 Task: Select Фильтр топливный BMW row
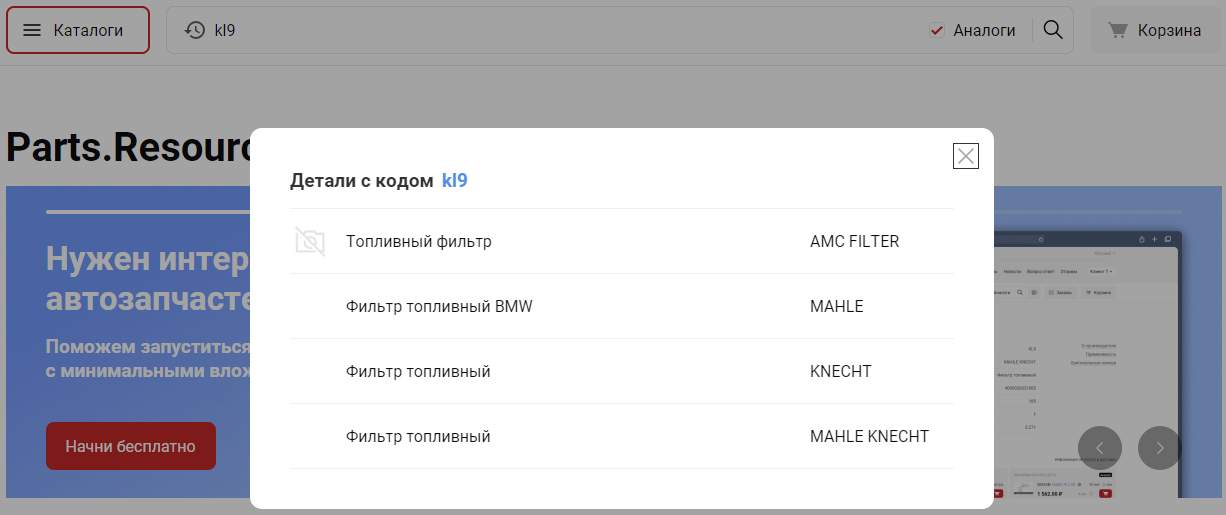point(621,306)
